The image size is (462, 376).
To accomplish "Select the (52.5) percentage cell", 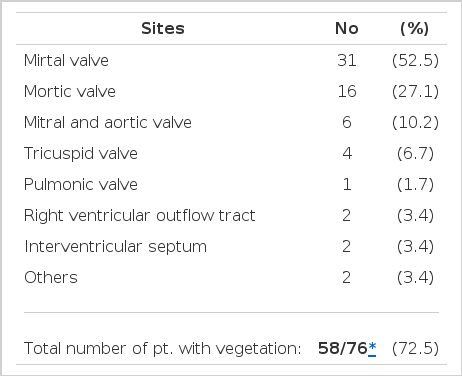I will 415,61.
